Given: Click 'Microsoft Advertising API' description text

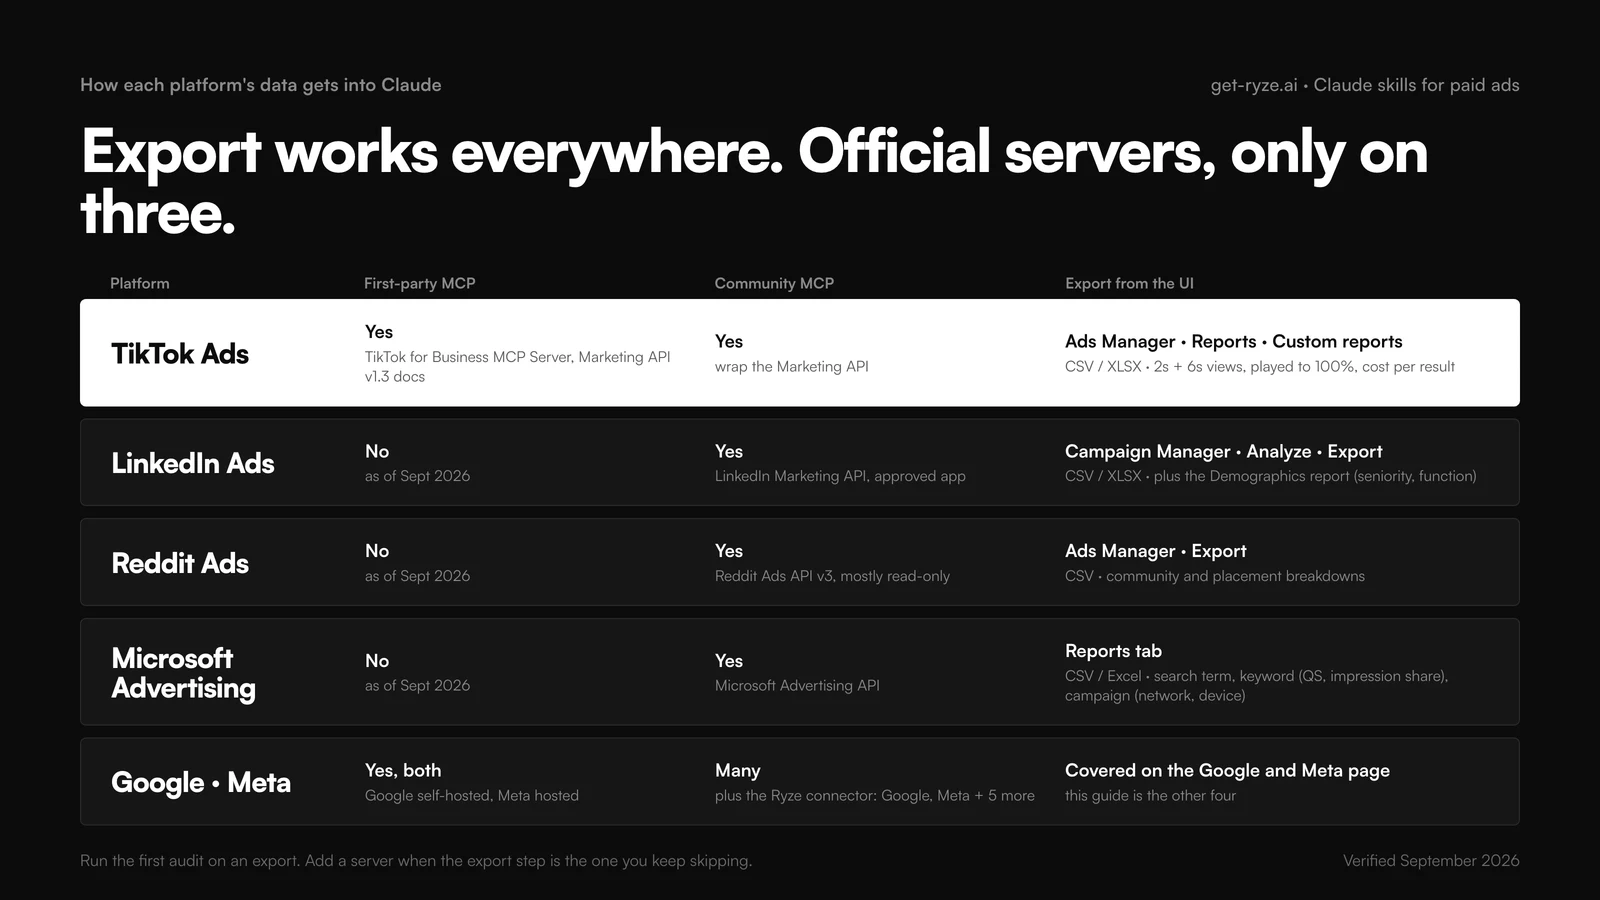Looking at the screenshot, I should pyautogui.click(x=797, y=685).
